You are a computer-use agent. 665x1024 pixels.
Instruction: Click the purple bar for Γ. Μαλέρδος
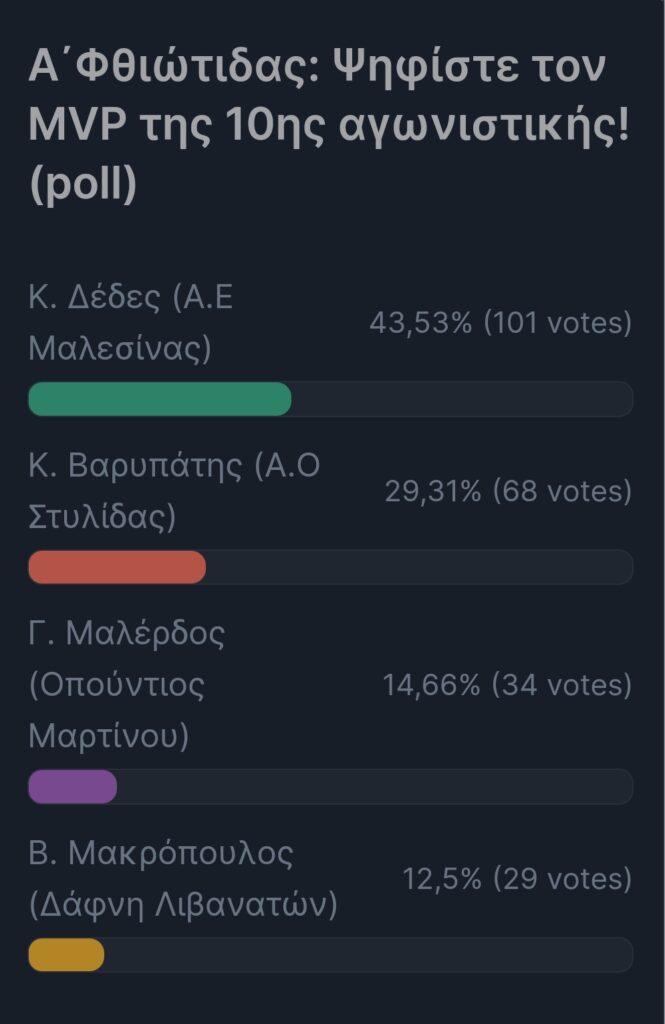point(73,787)
